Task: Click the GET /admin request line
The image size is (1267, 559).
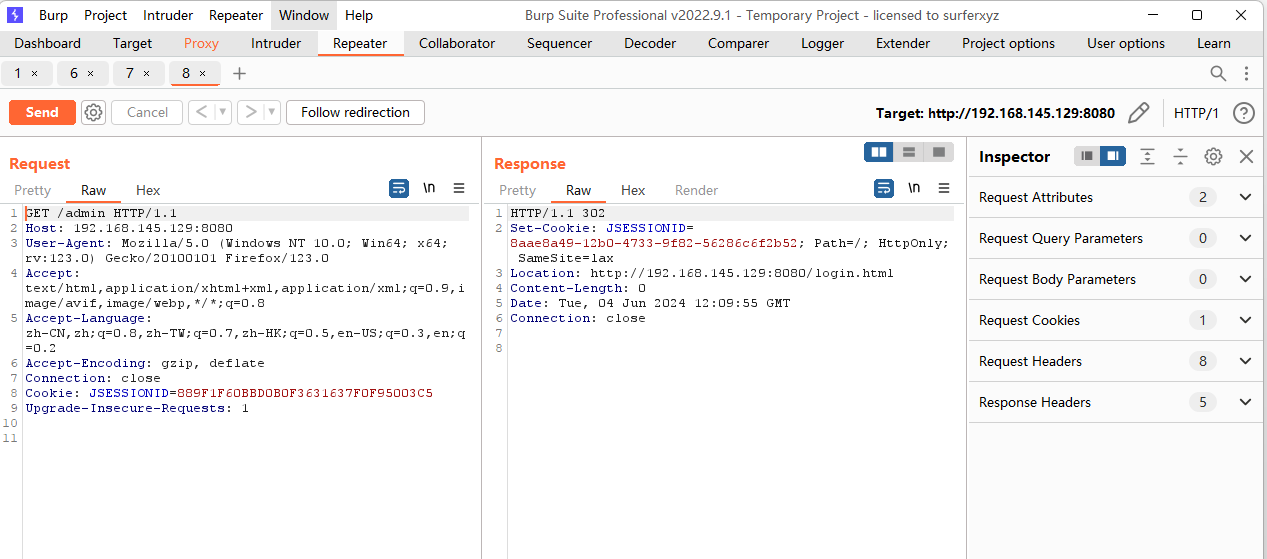Action: point(101,213)
